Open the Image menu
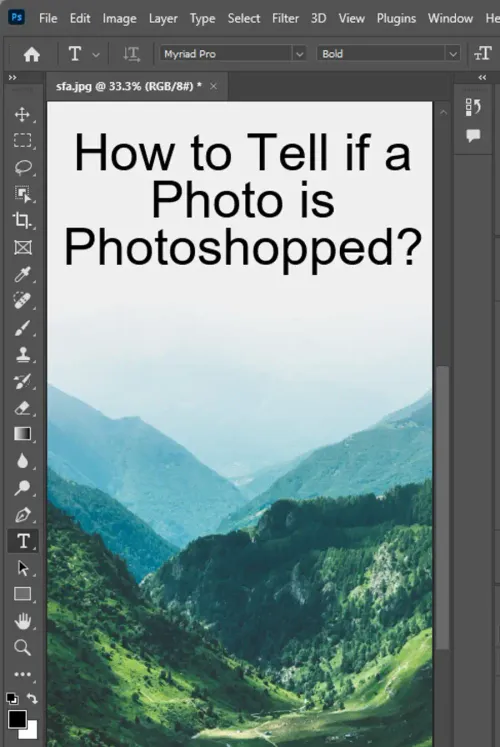 pyautogui.click(x=120, y=19)
